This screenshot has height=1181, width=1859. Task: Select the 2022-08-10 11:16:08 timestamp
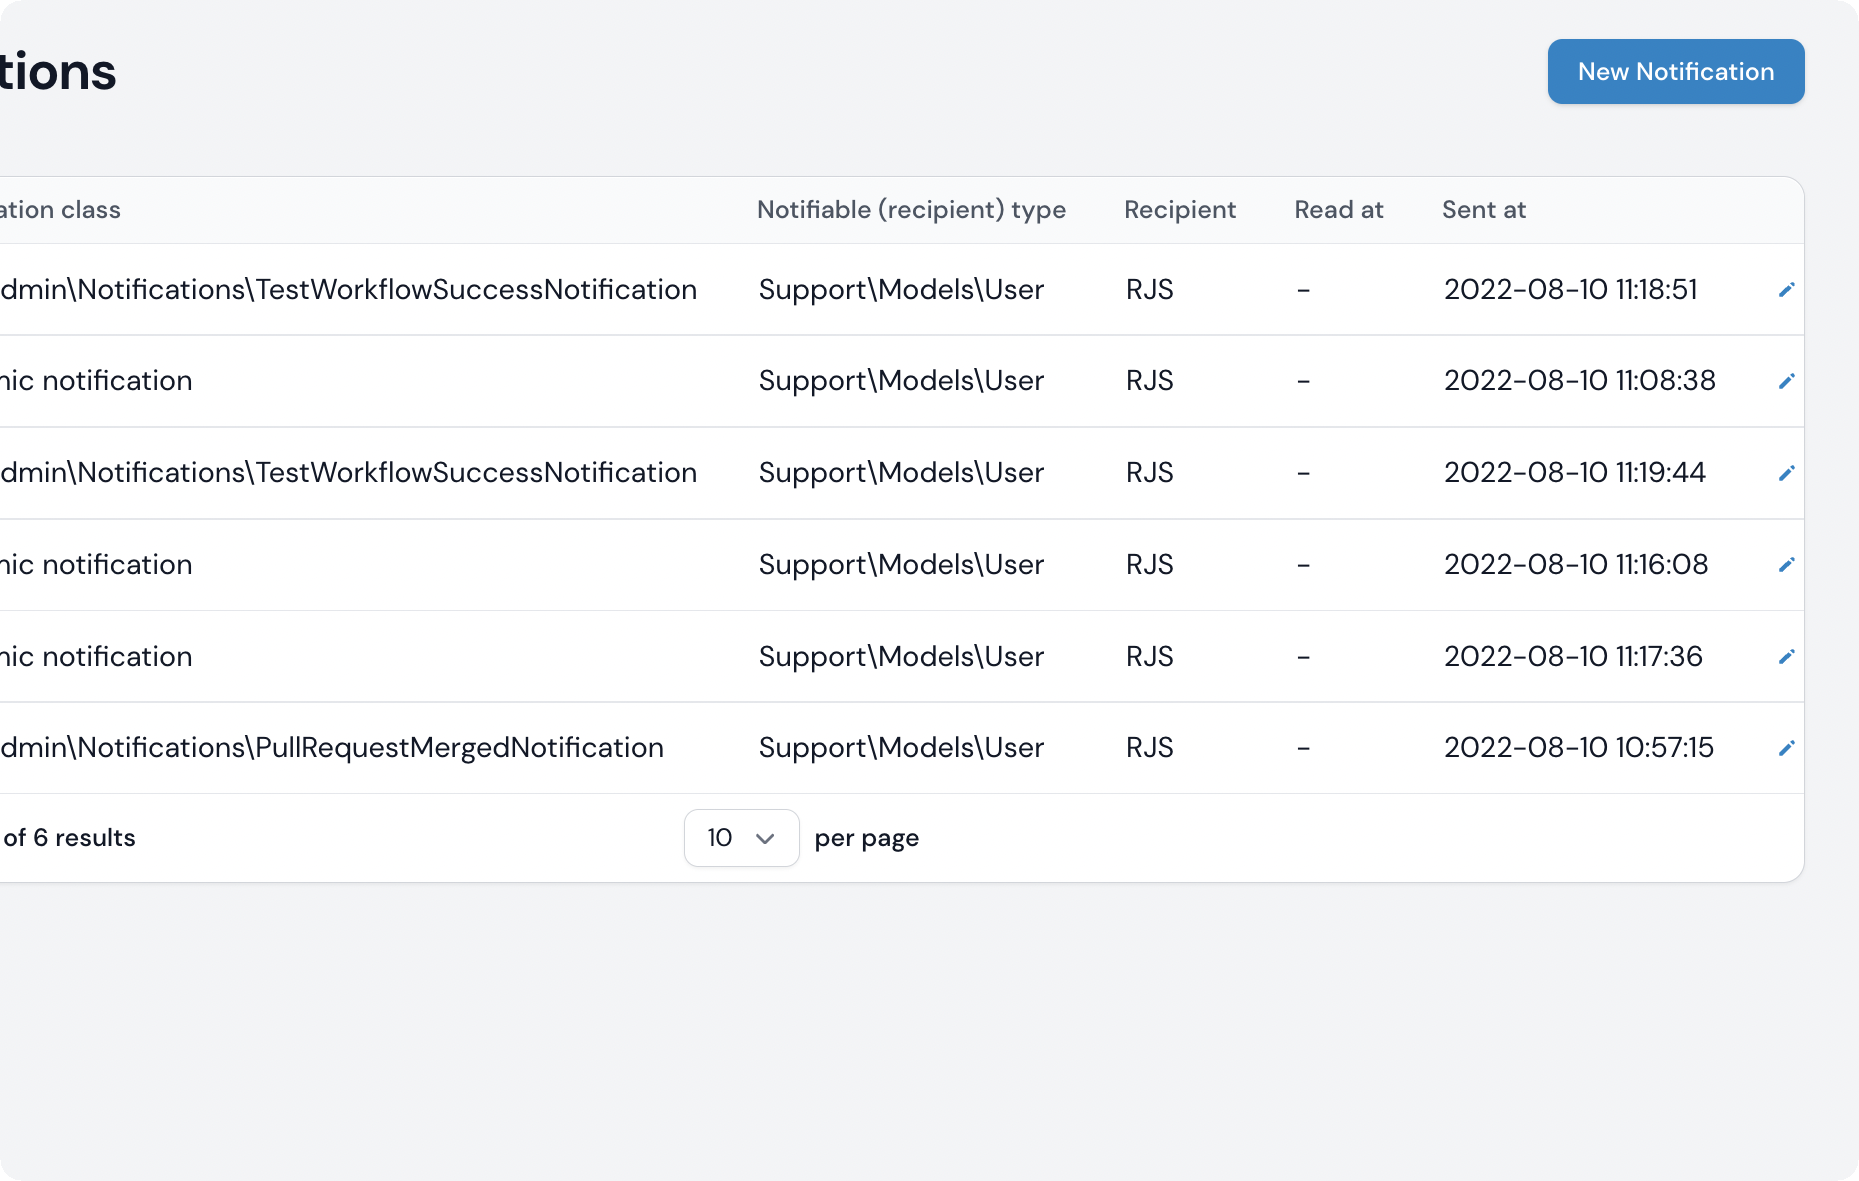1576,565
